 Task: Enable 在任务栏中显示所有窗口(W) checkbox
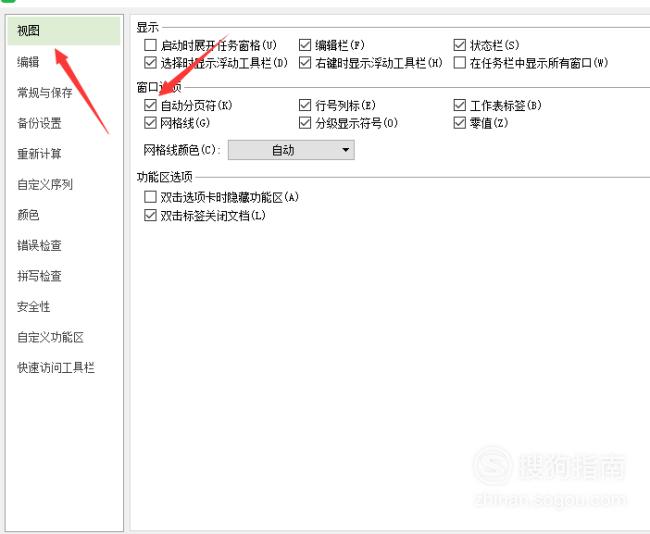click(459, 63)
